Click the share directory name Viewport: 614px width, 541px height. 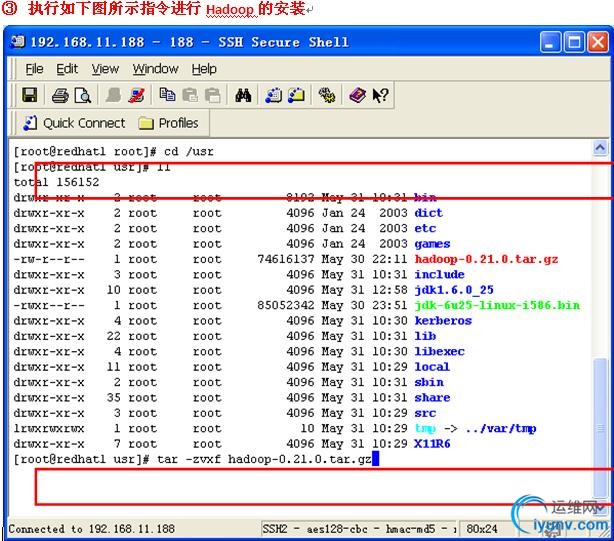[x=432, y=398]
